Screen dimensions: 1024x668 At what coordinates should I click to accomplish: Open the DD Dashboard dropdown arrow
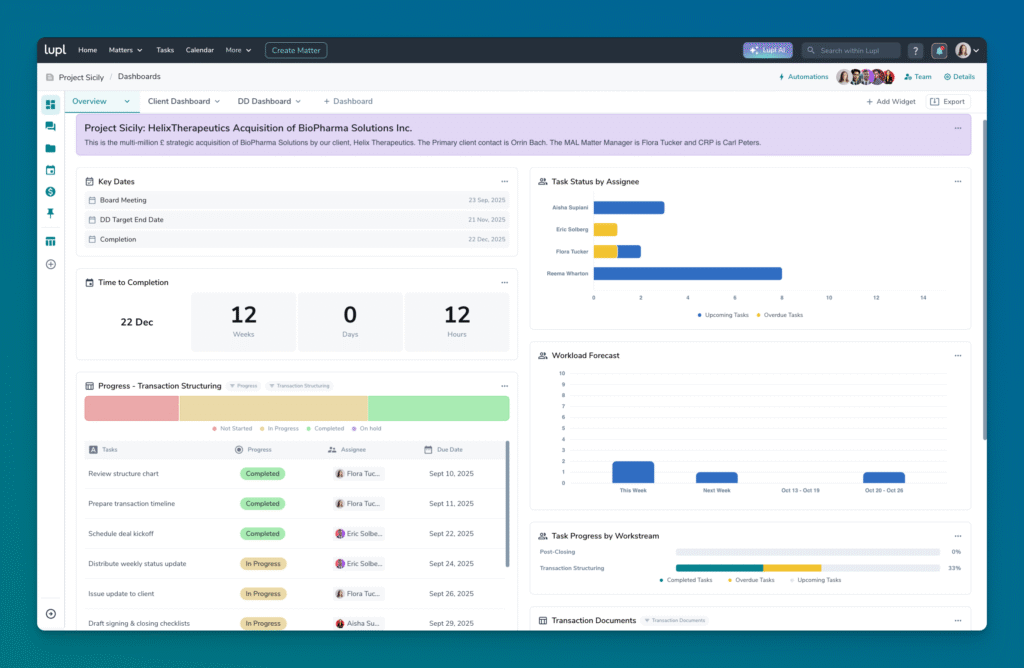(x=298, y=101)
